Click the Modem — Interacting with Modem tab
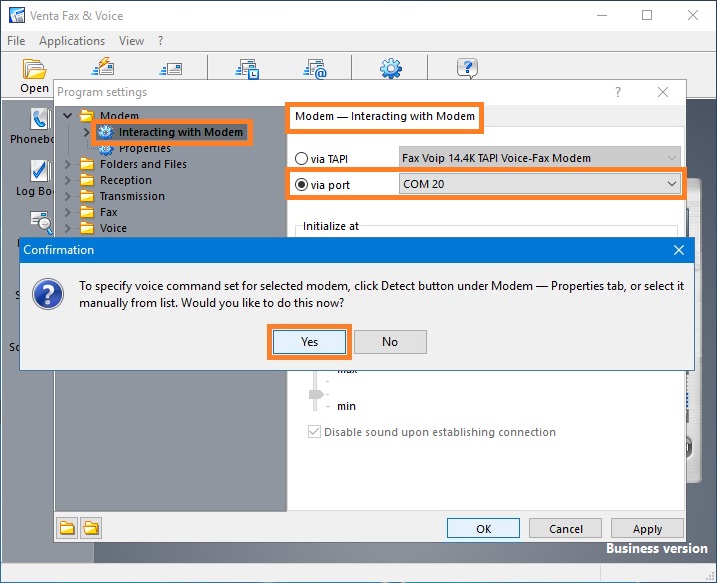The width and height of the screenshot is (717, 583). (x=385, y=116)
